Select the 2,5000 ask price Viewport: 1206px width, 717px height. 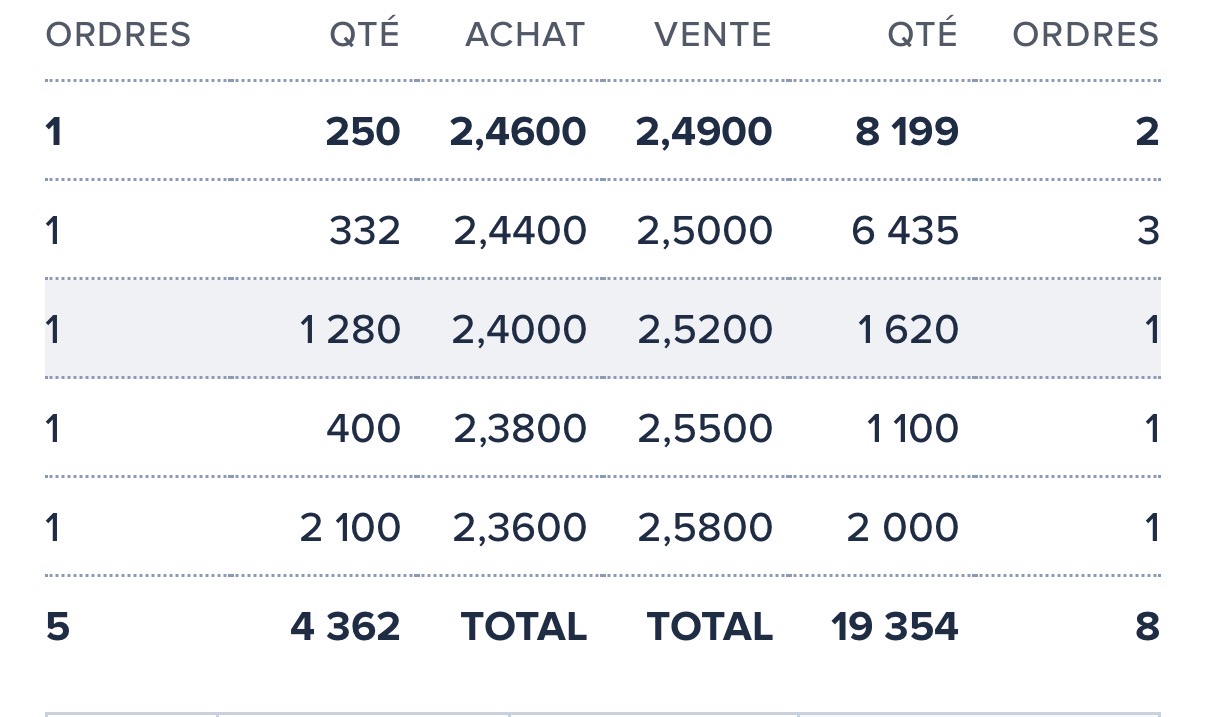(705, 231)
